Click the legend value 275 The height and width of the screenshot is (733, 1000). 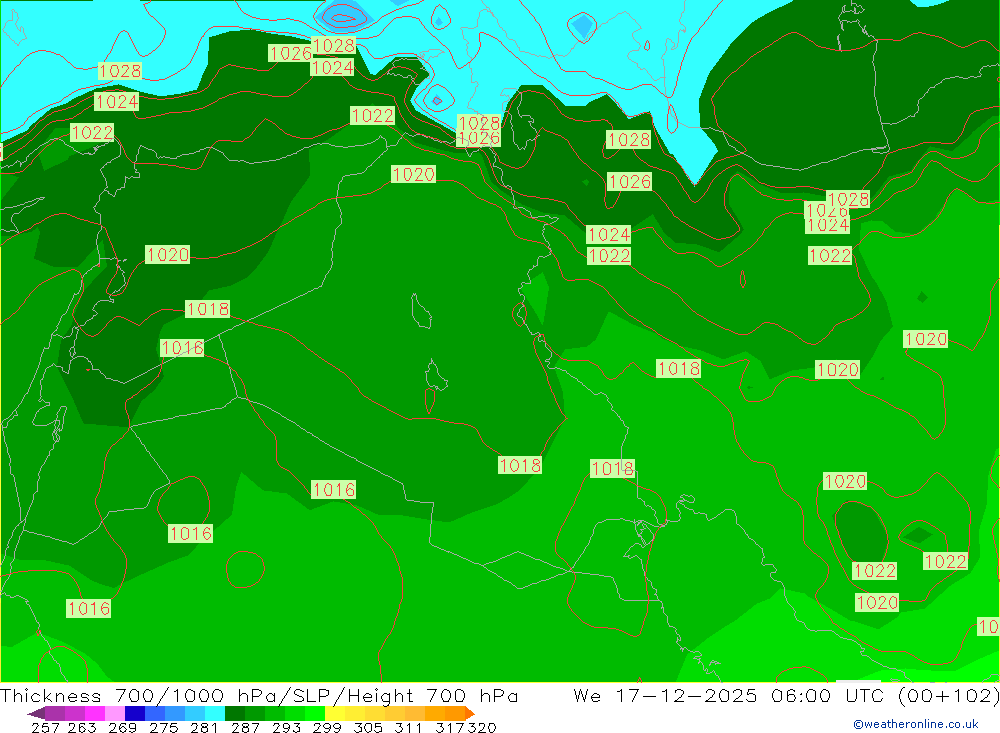[163, 727]
